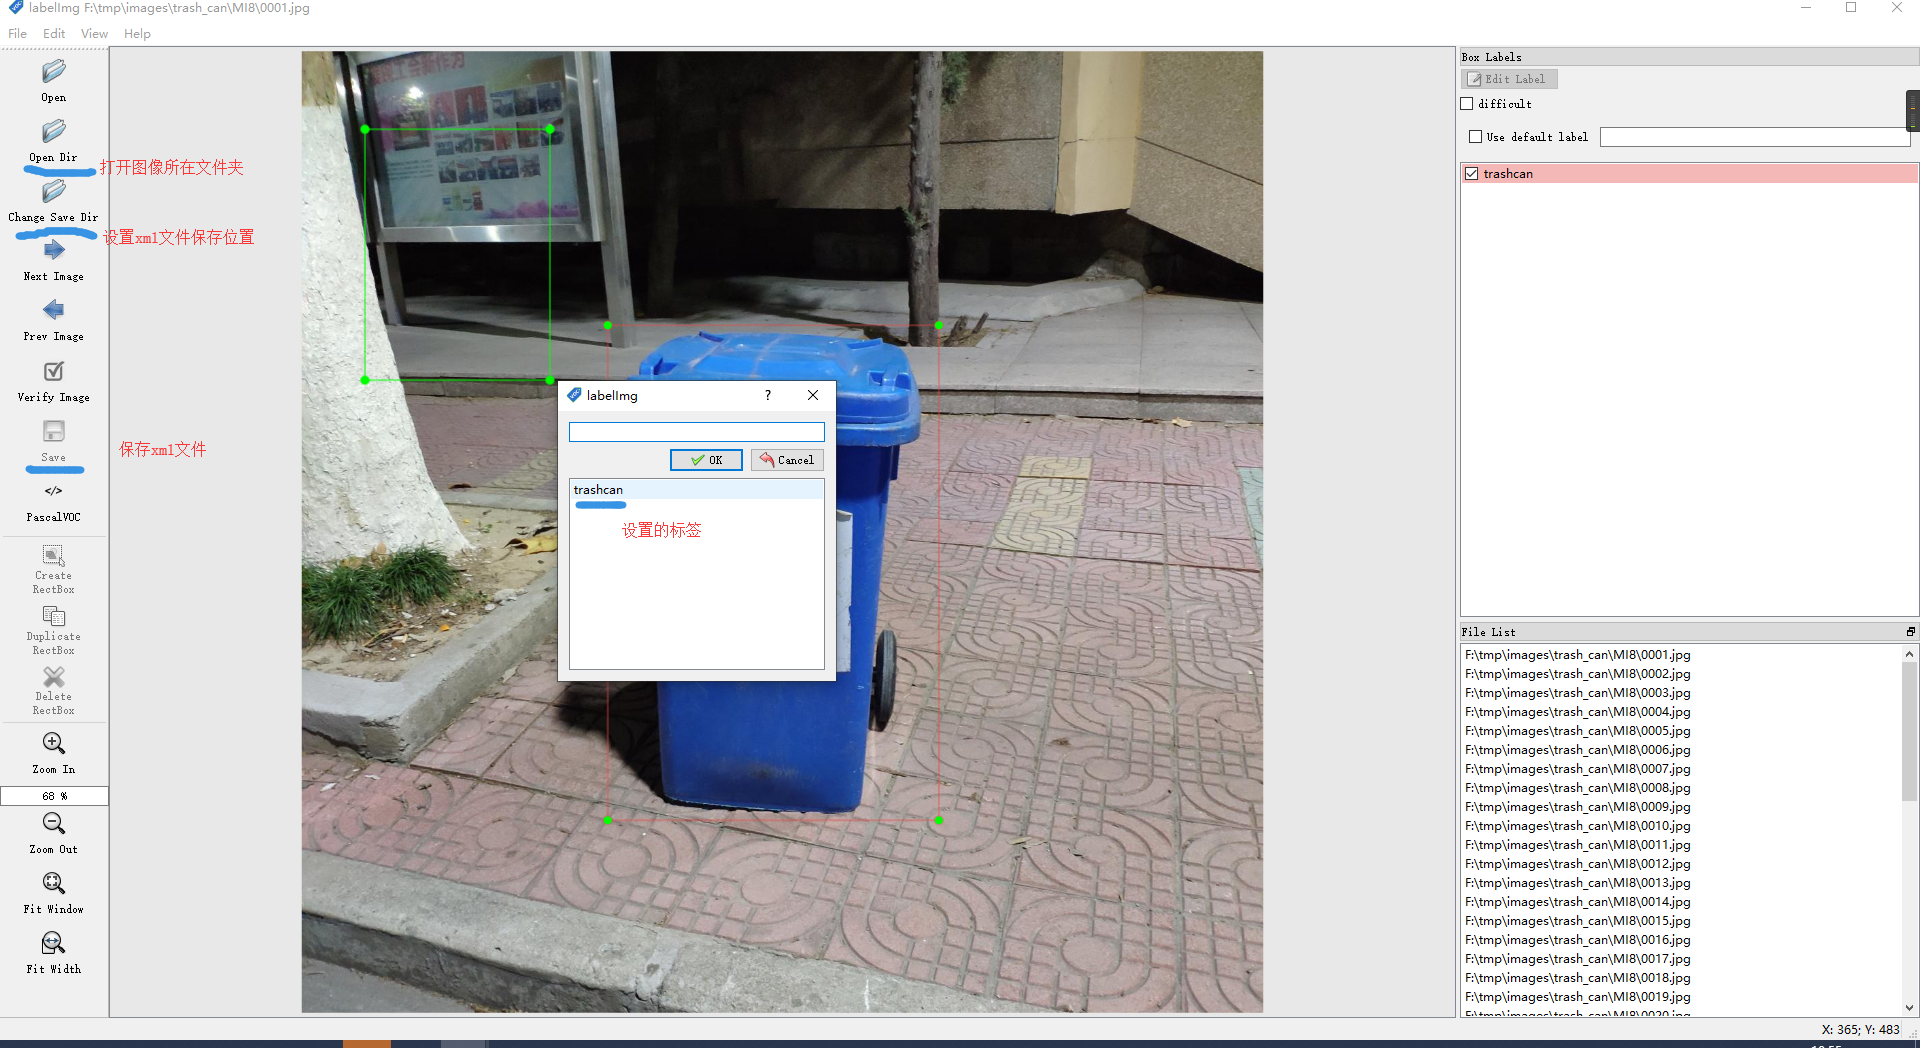
Task: Click the Open file tool icon
Action: tap(54, 71)
